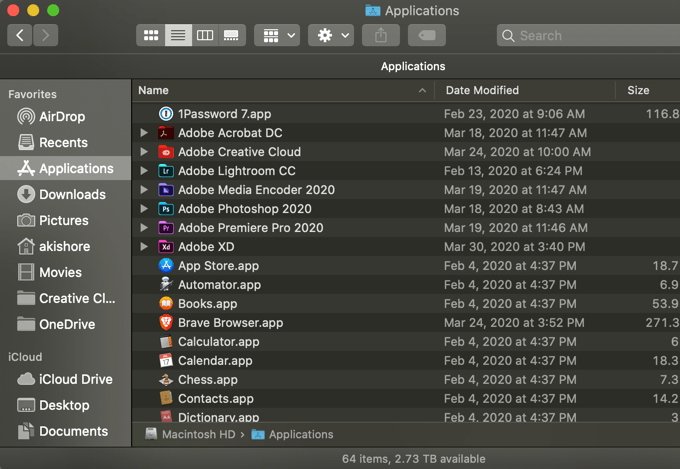The width and height of the screenshot is (680, 469).
Task: Expand the Adobe Acrobat DC folder
Action: click(x=144, y=133)
